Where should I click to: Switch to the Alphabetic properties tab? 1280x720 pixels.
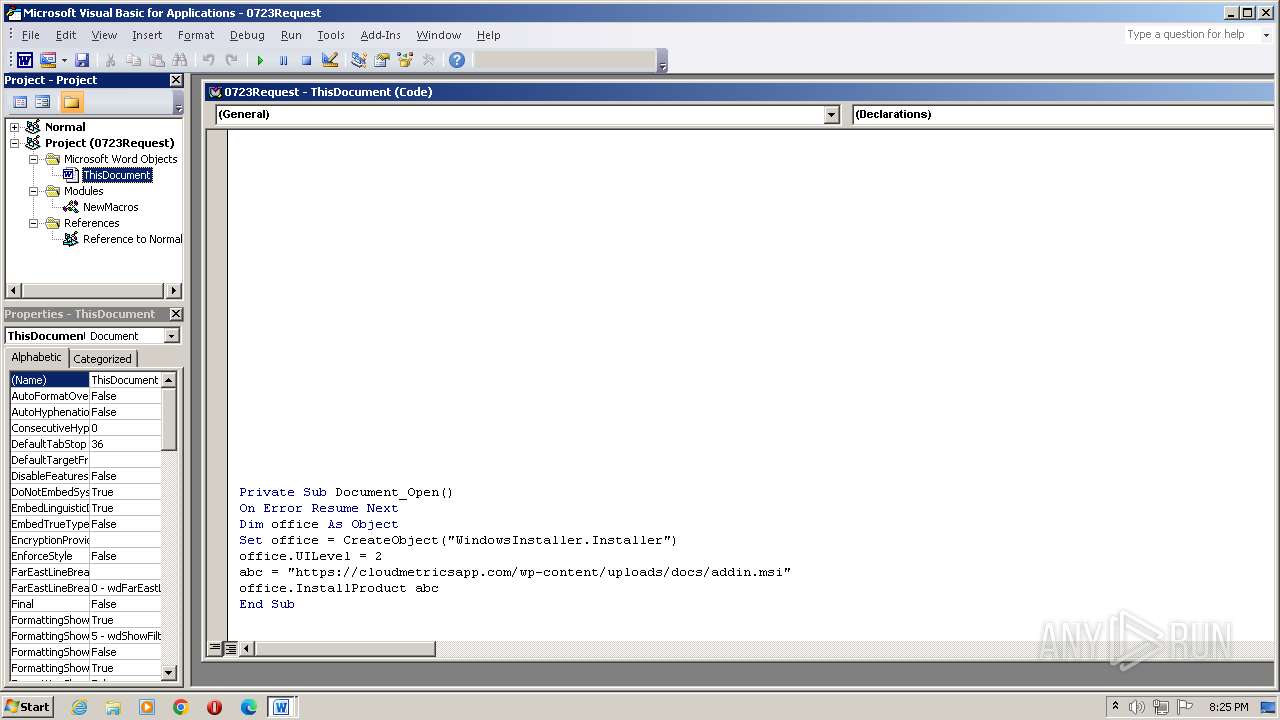[x=37, y=358]
